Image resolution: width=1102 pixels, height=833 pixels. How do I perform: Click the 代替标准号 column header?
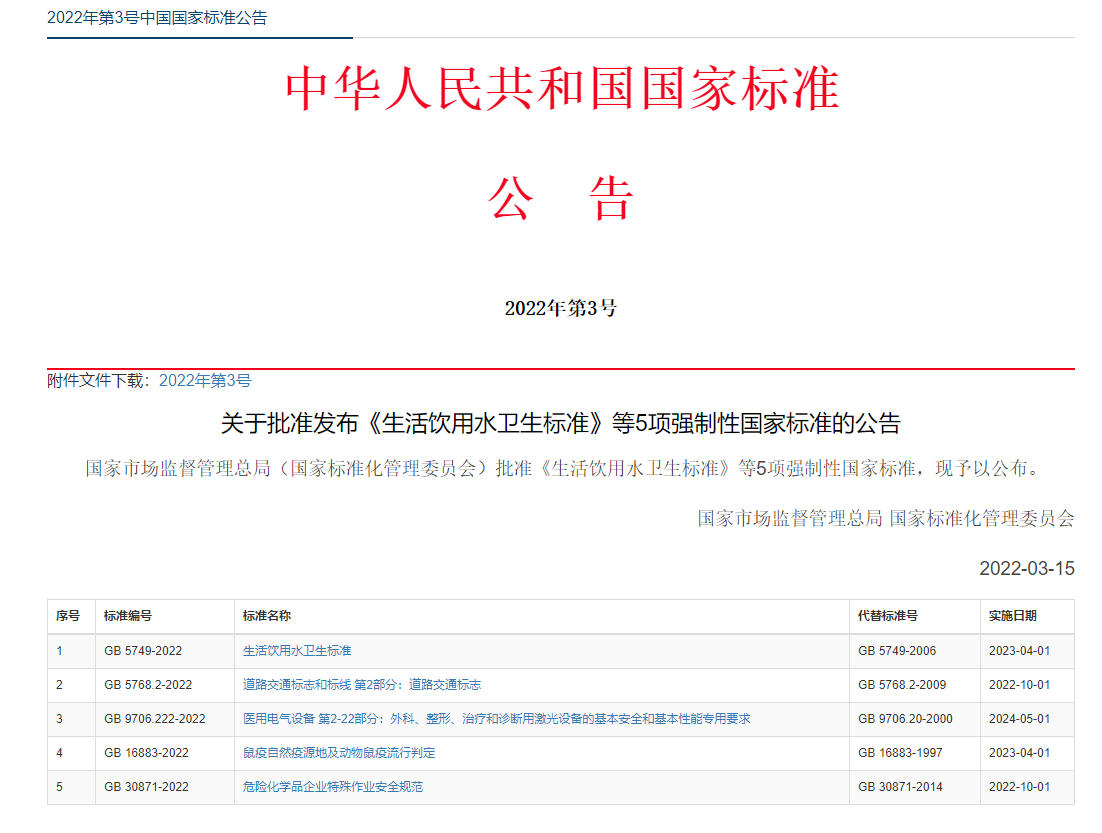coord(887,616)
